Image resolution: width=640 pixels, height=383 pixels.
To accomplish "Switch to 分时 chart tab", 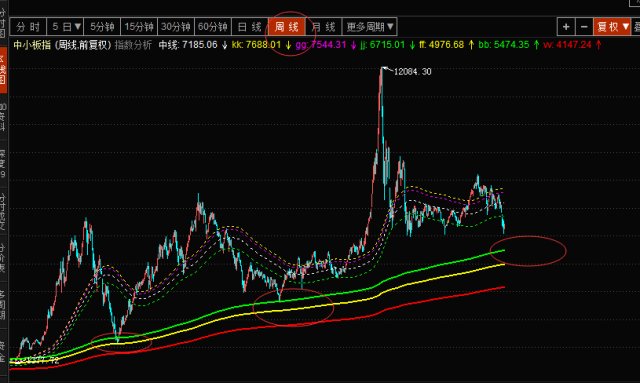I will [x=28, y=27].
